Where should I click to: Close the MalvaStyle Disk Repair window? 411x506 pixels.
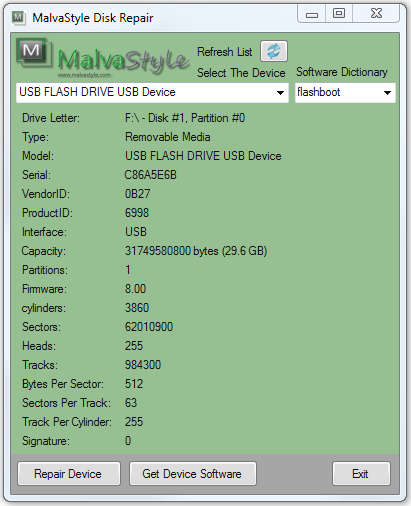coord(376,14)
